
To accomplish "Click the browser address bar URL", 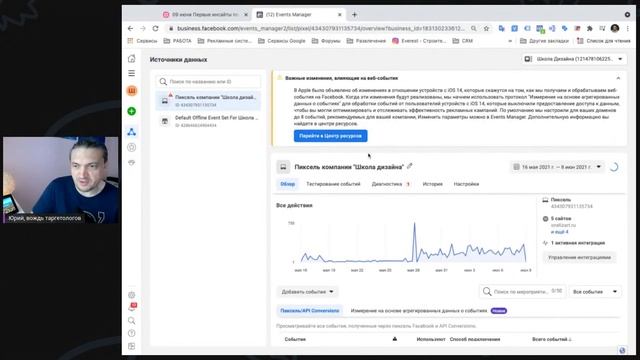I will pyautogui.click(x=320, y=29).
